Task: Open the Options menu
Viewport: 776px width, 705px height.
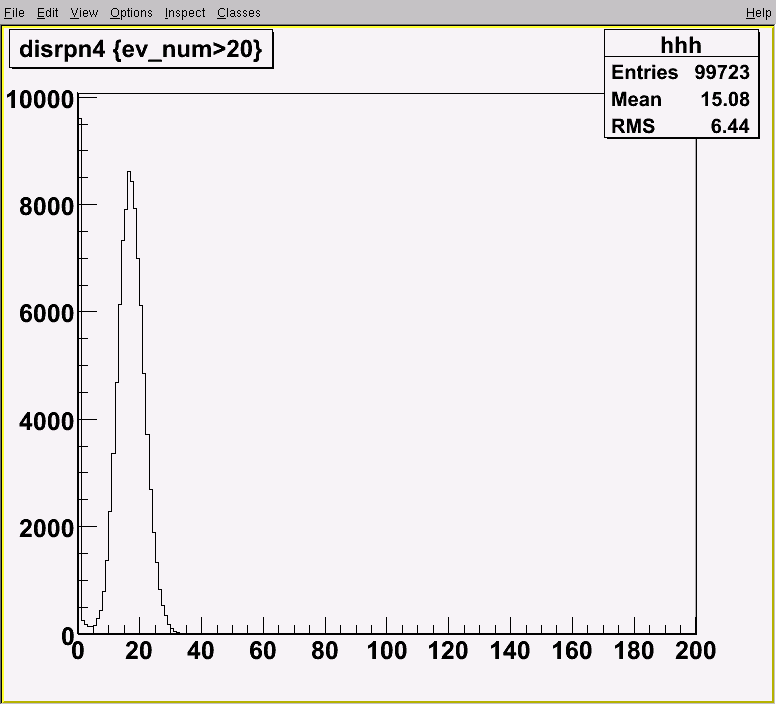Action: coord(131,13)
